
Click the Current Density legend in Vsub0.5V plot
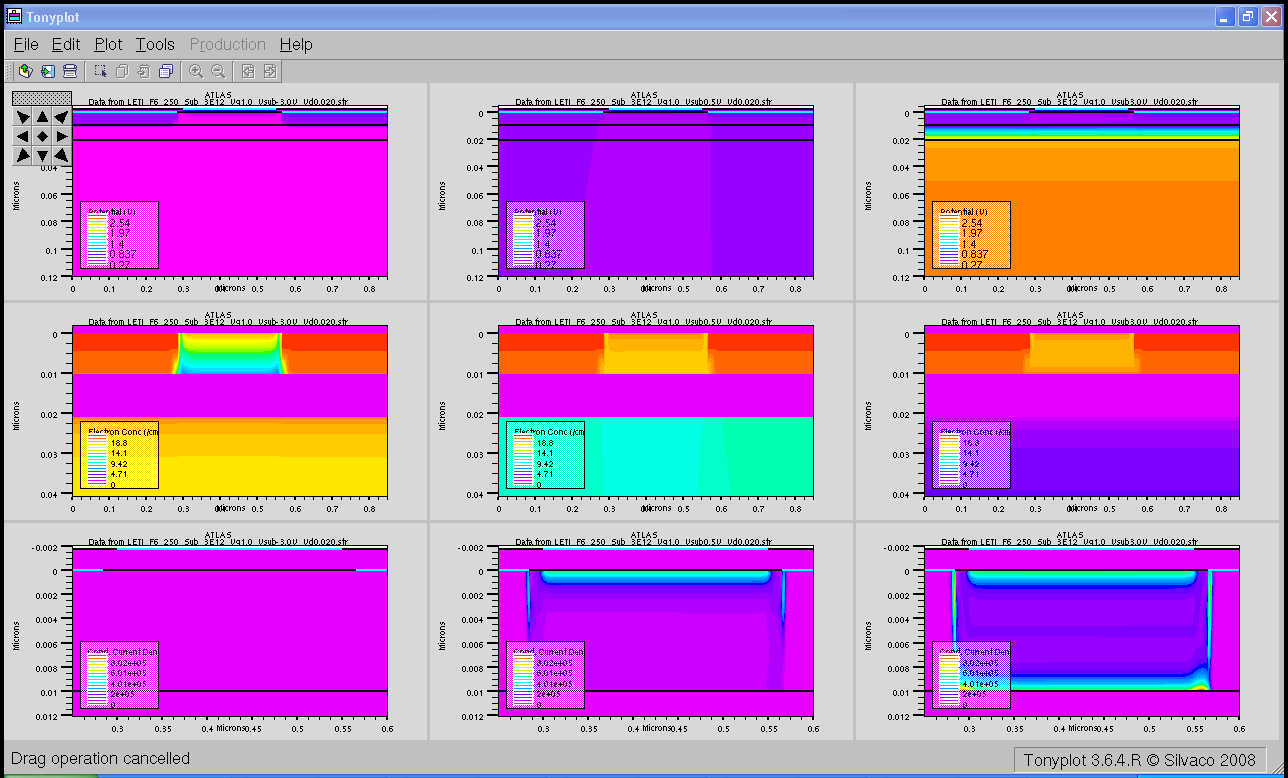(545, 675)
